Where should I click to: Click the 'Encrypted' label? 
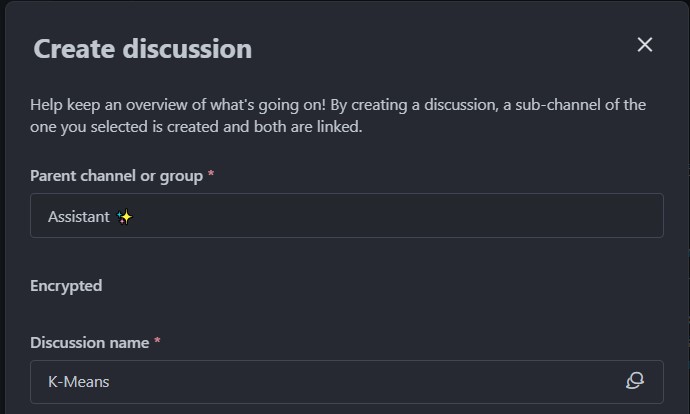pyautogui.click(x=66, y=286)
